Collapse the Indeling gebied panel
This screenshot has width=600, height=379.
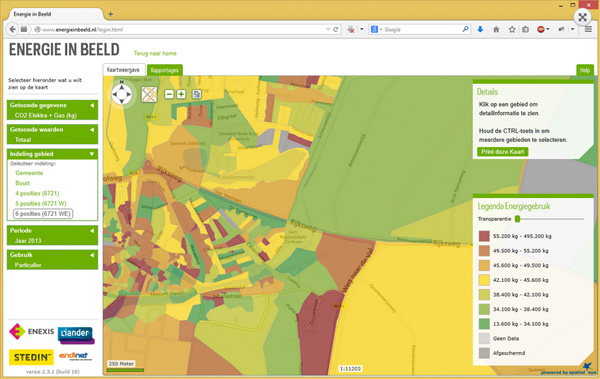pyautogui.click(x=92, y=154)
